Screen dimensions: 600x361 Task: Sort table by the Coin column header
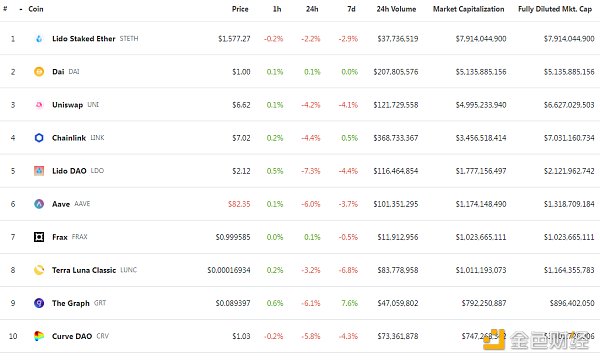click(36, 9)
